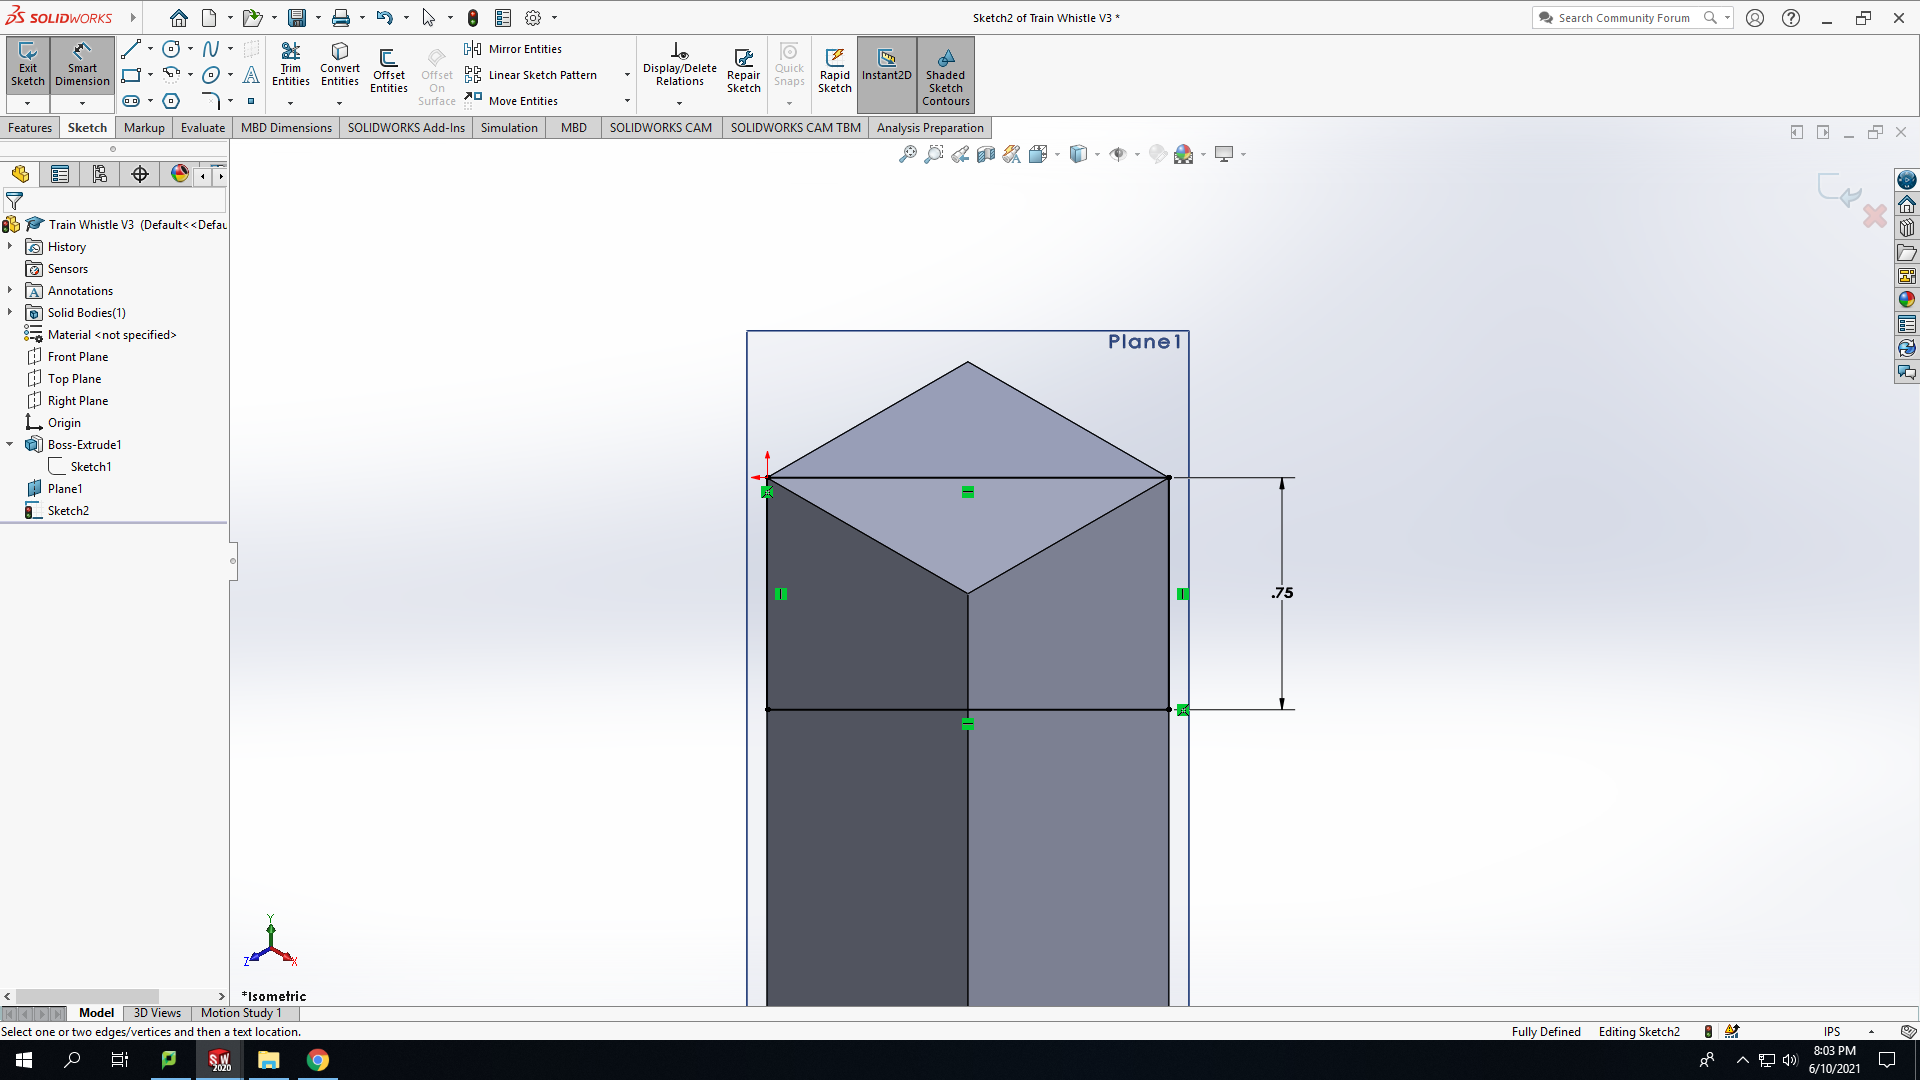
Task: Switch to the 3D Views tab
Action: click(x=157, y=1013)
